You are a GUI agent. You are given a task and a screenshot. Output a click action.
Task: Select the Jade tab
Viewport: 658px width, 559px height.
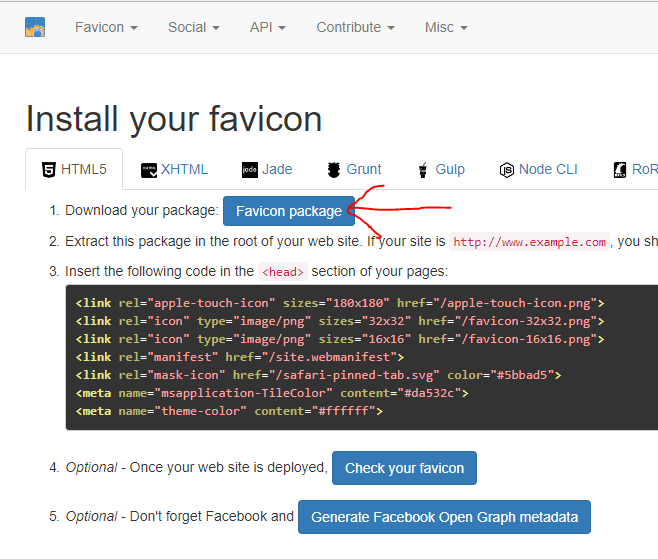[x=267, y=170]
